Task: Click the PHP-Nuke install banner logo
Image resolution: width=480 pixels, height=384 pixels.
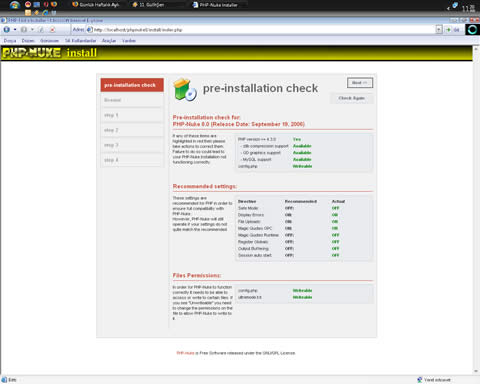Action: pyautogui.click(x=50, y=53)
